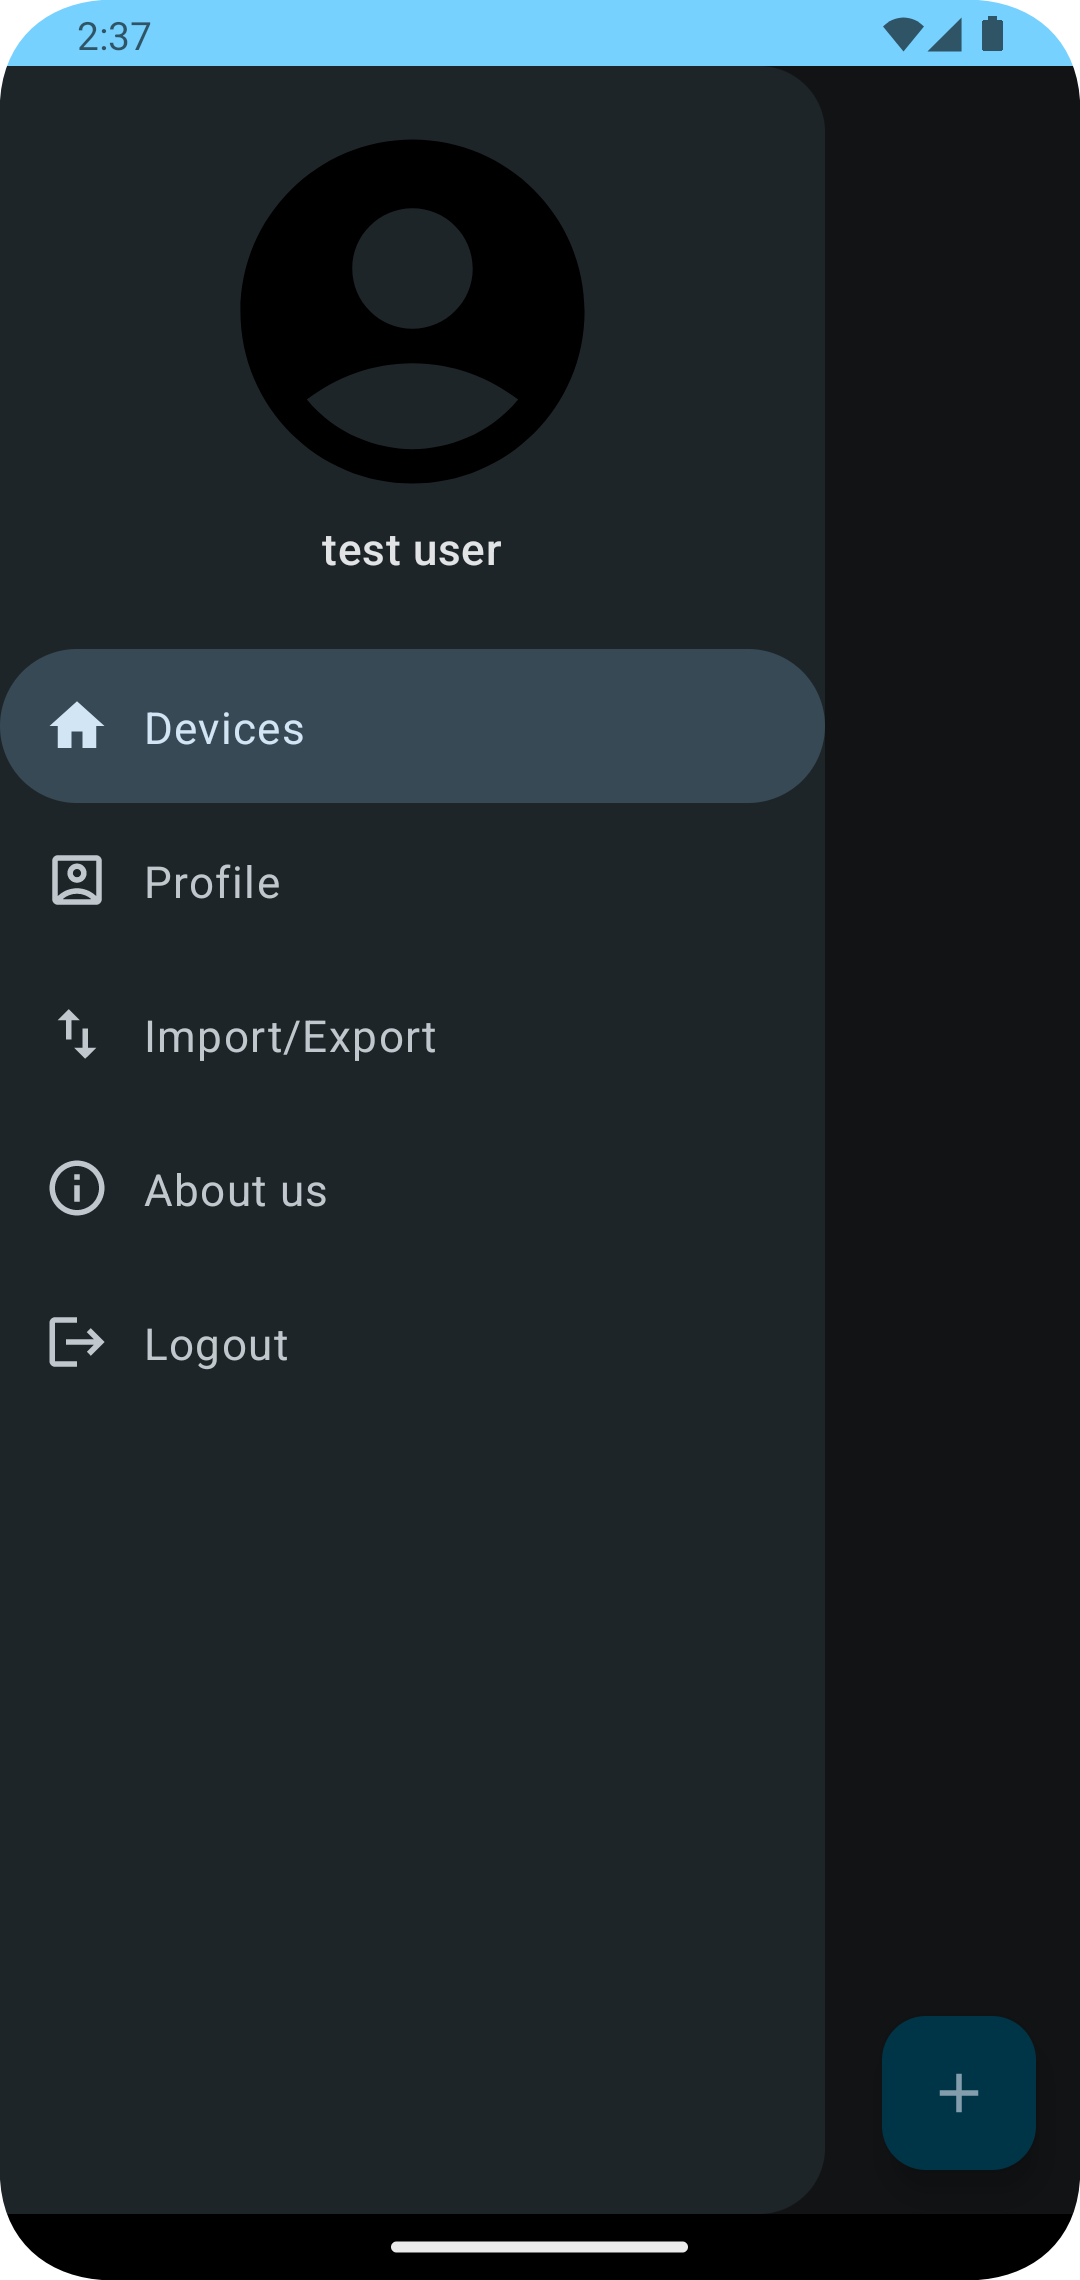The width and height of the screenshot is (1080, 2280).
Task: Go to the About us text entry
Action: (236, 1191)
